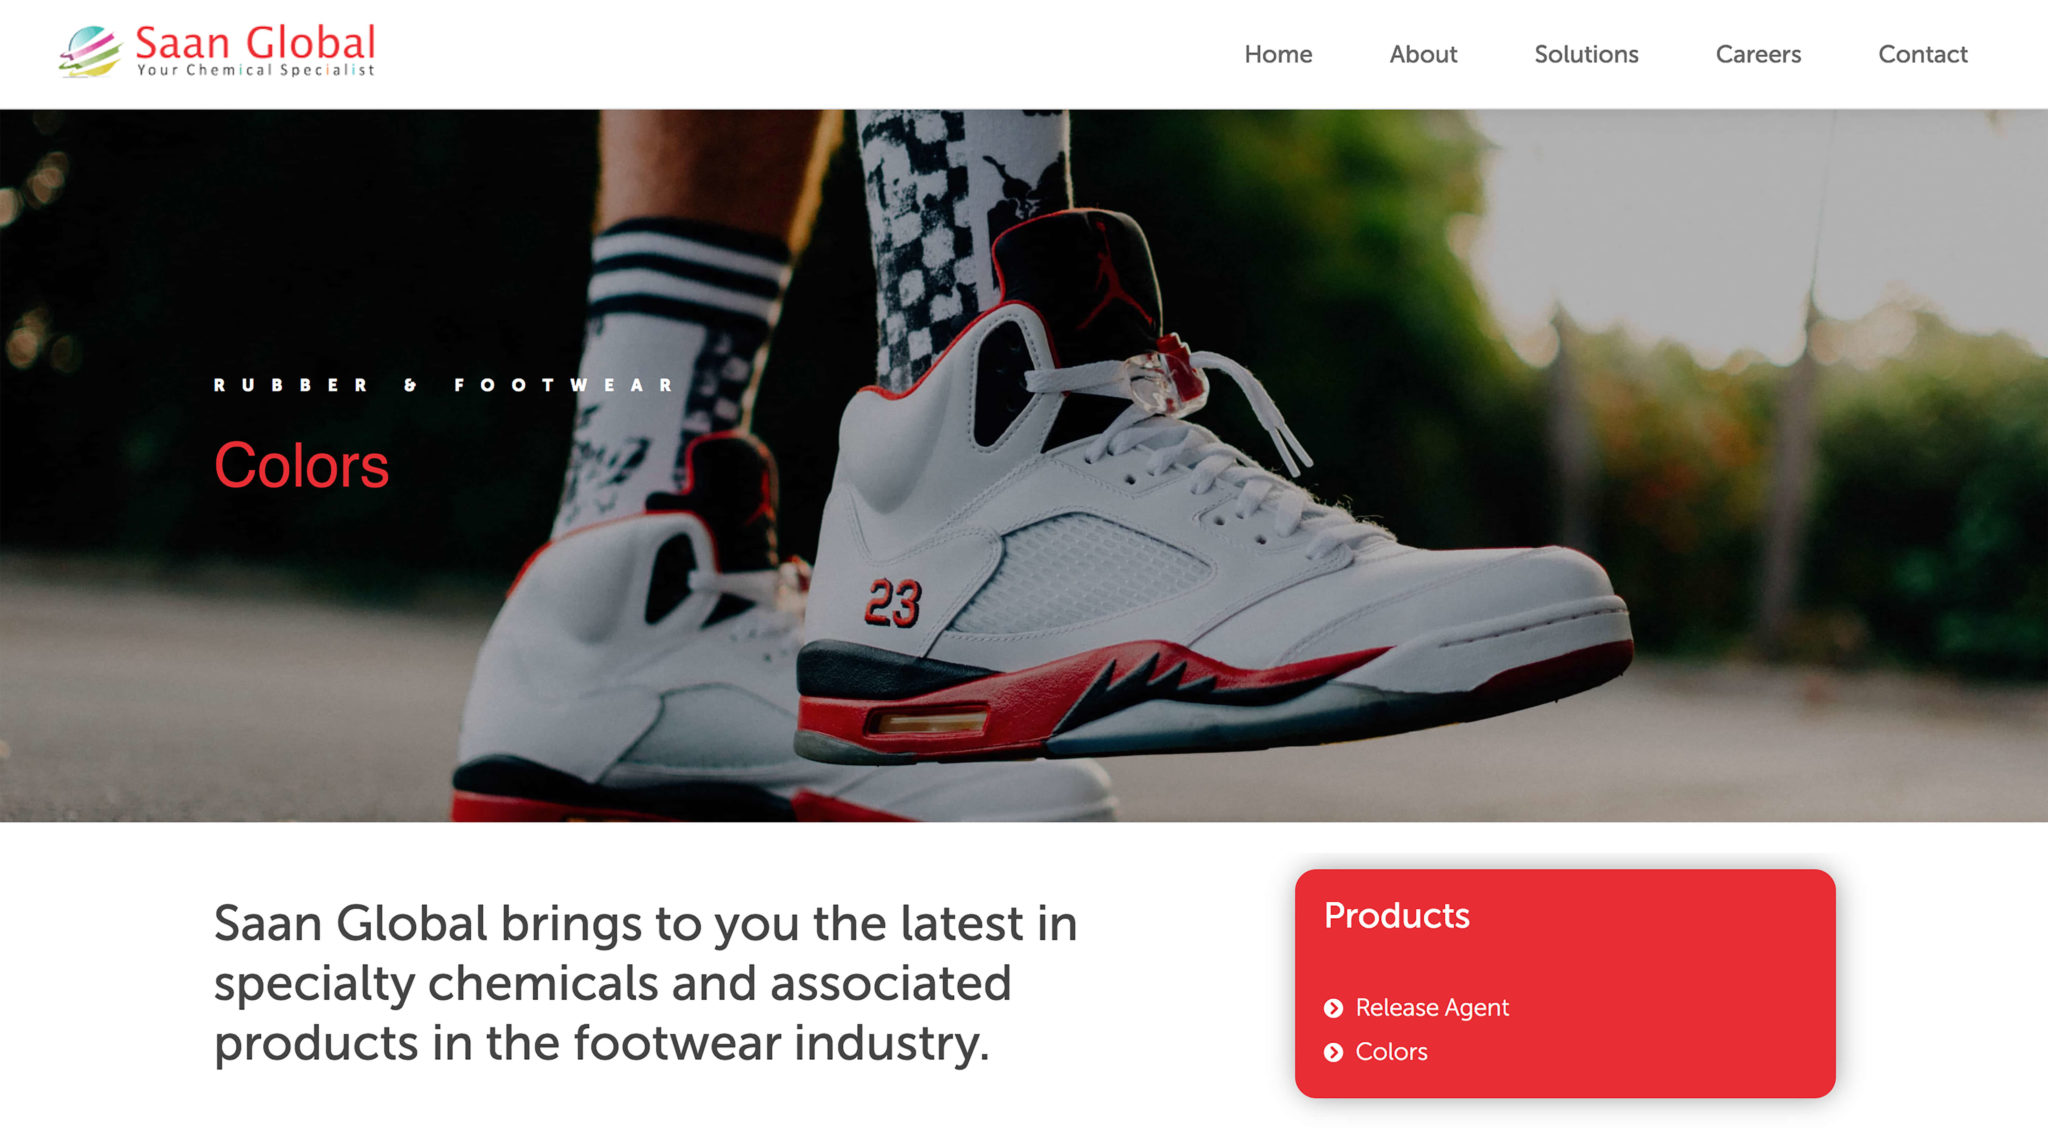Click the Saan Global intro paragraph text
This screenshot has height=1141, width=2048.
[646, 983]
